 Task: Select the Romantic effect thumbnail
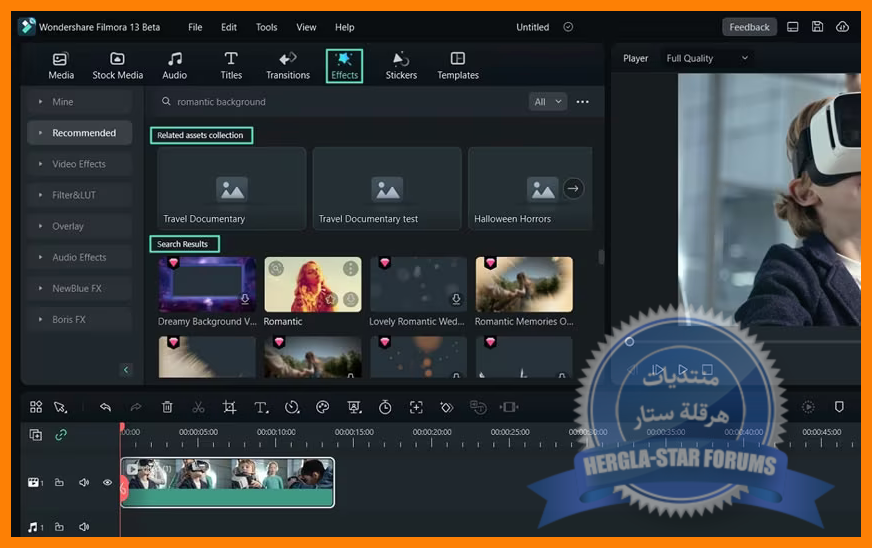click(x=313, y=284)
